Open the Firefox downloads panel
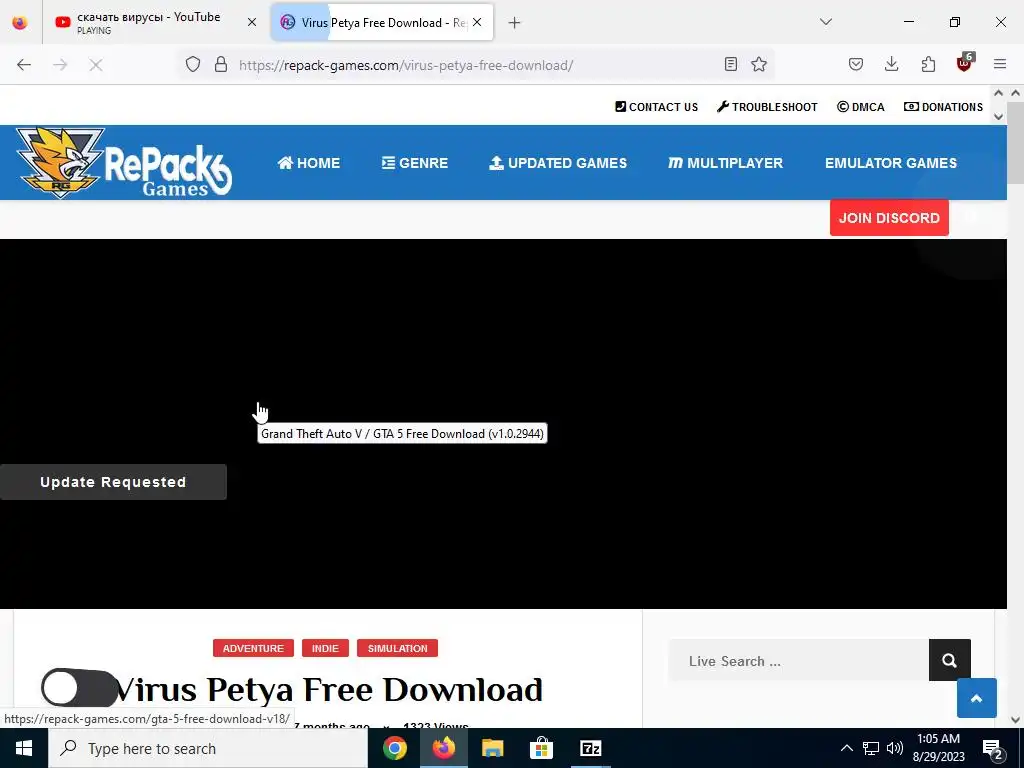The width and height of the screenshot is (1024, 768). pyautogui.click(x=891, y=64)
